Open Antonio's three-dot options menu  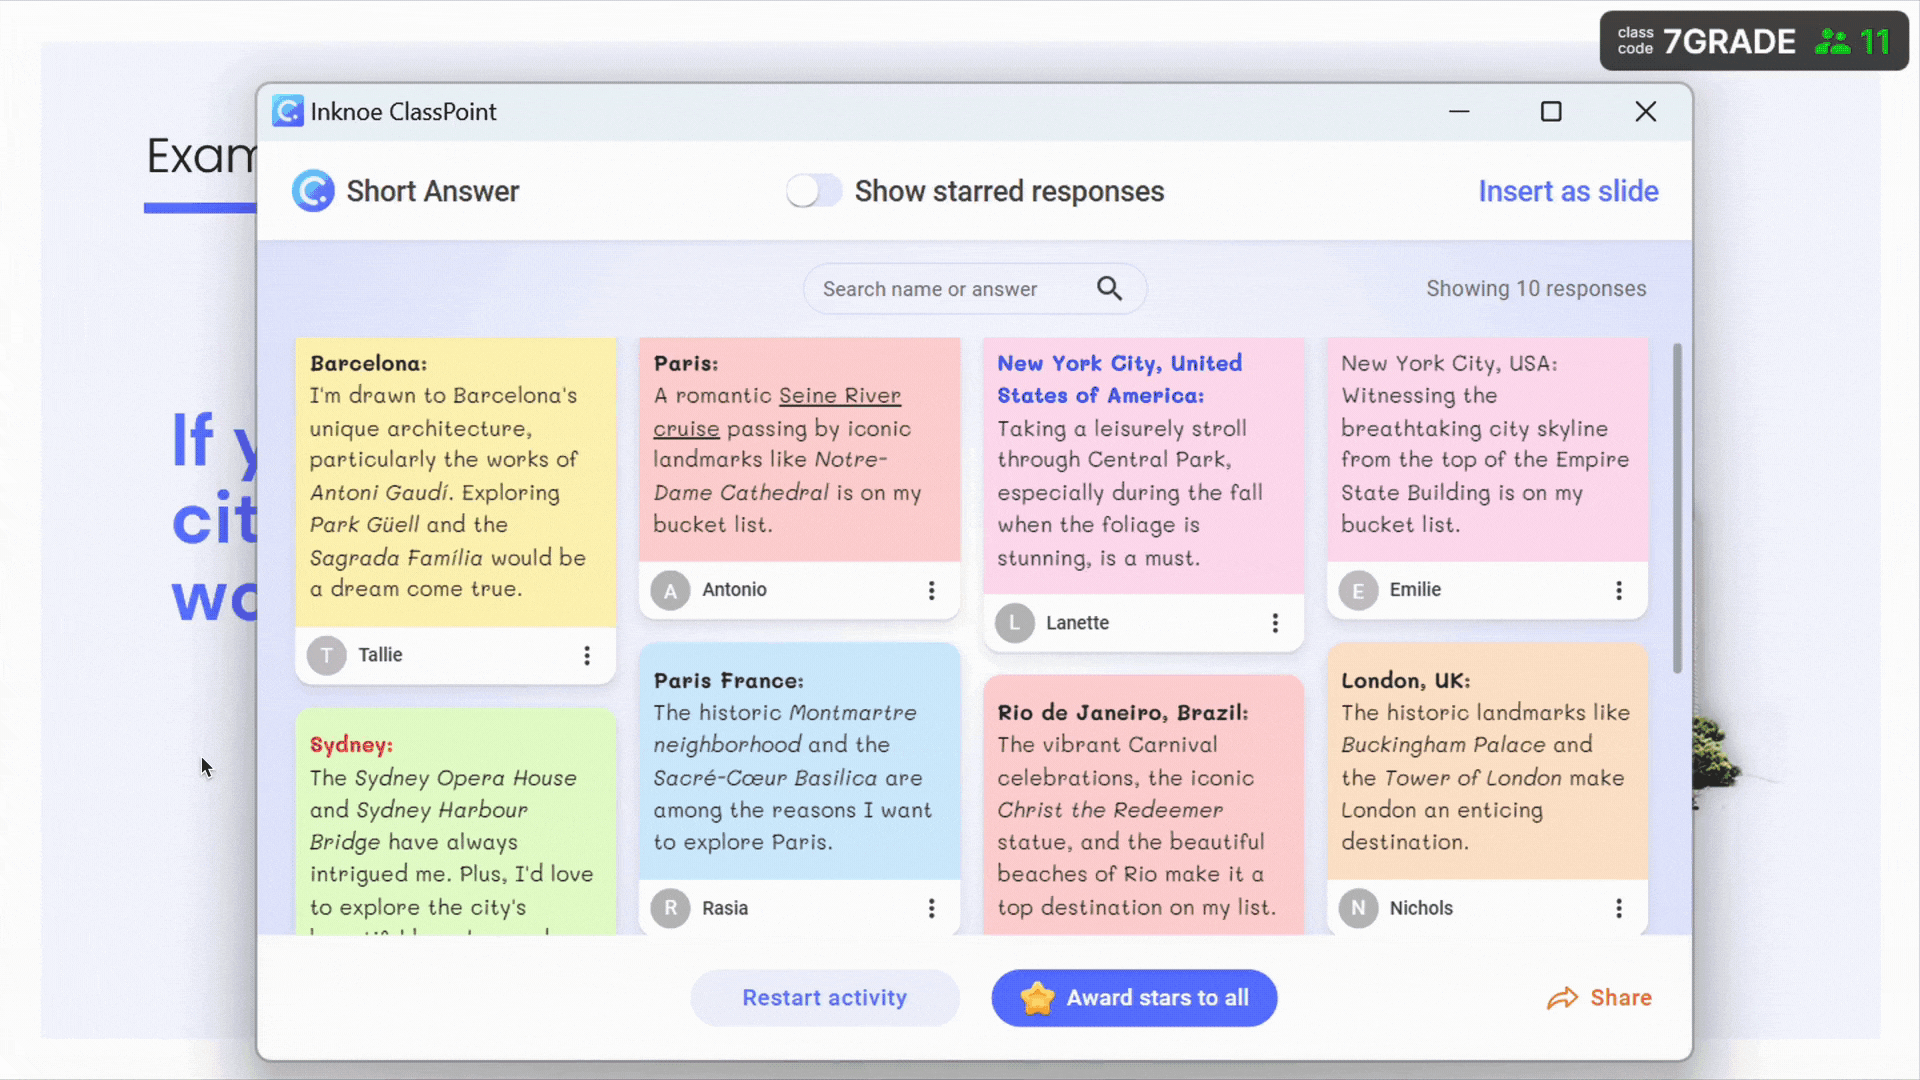[x=931, y=591]
